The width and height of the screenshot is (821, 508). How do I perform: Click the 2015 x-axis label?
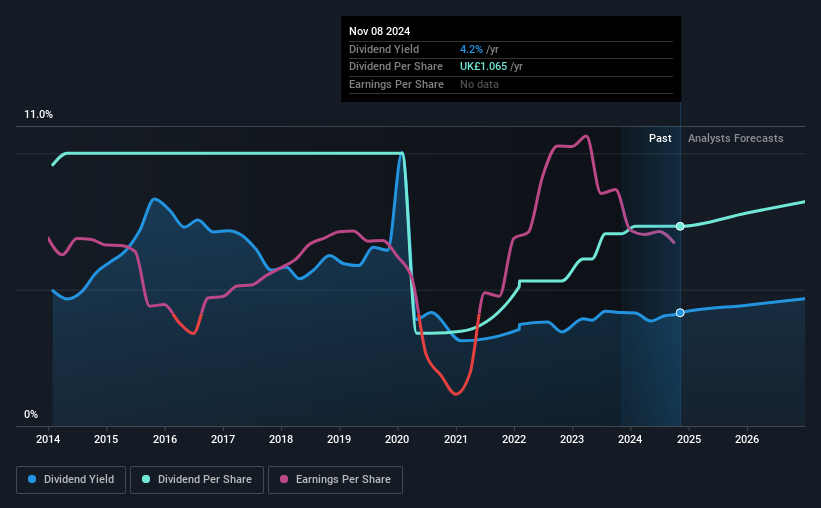[106, 439]
